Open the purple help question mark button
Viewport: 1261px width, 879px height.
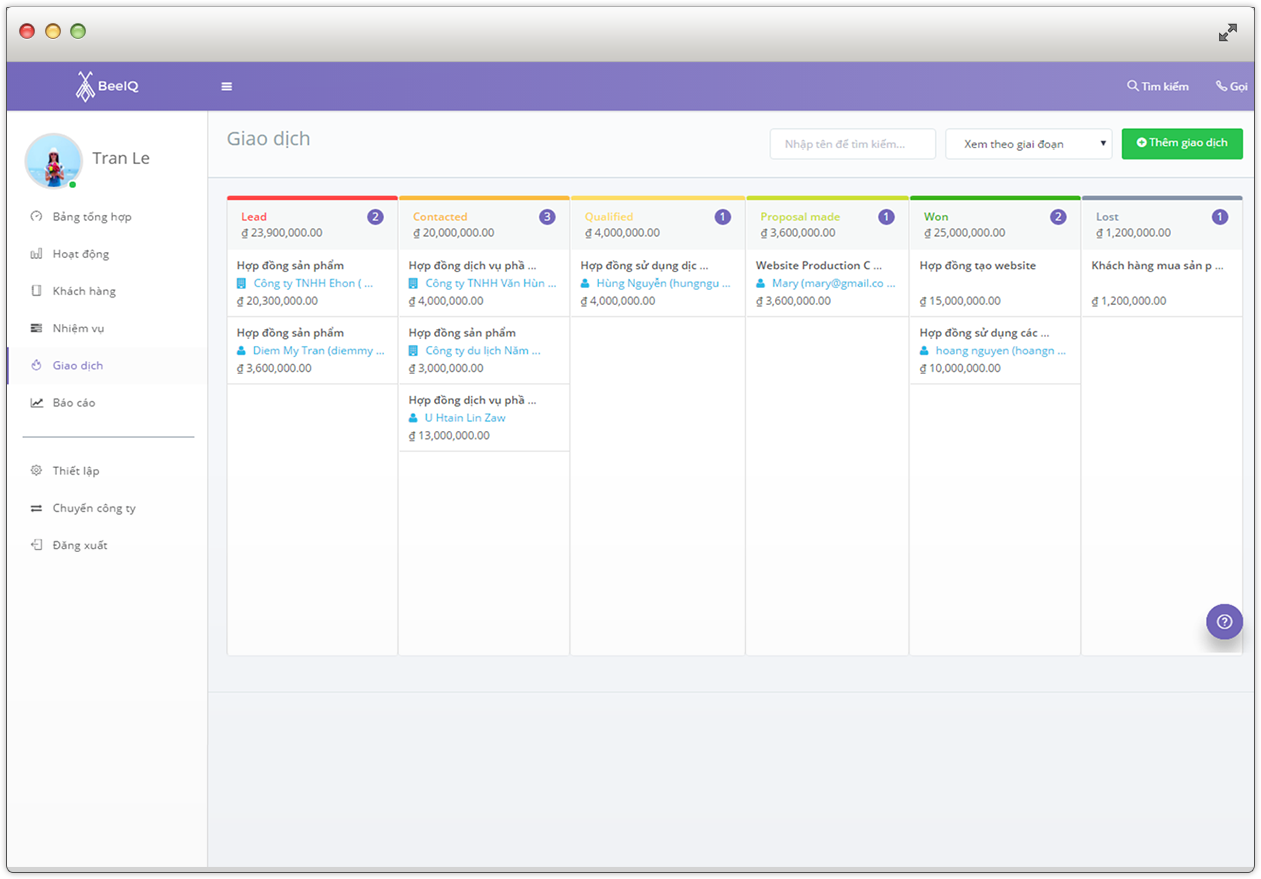pos(1224,621)
